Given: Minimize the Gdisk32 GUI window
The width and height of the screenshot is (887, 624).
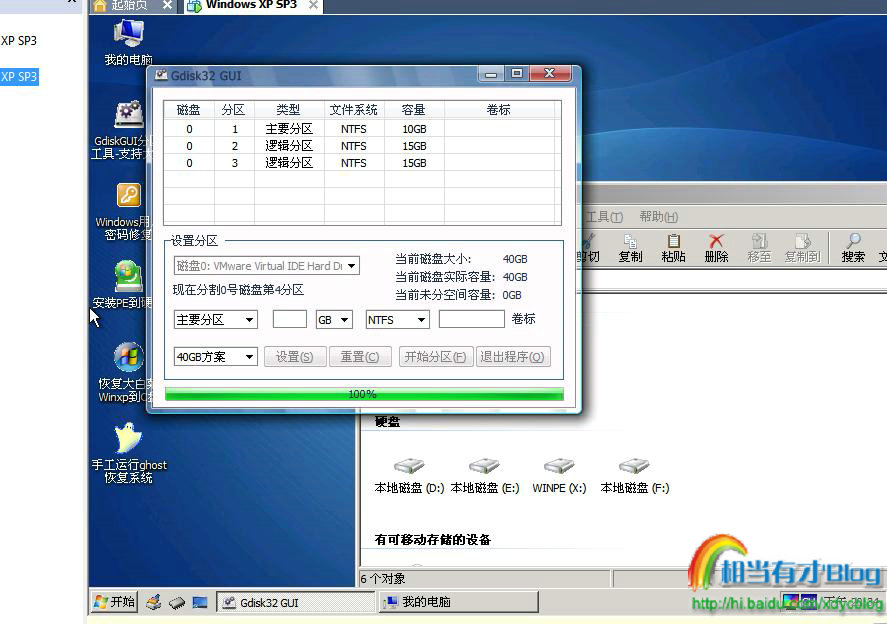Looking at the screenshot, I should click(x=491, y=74).
